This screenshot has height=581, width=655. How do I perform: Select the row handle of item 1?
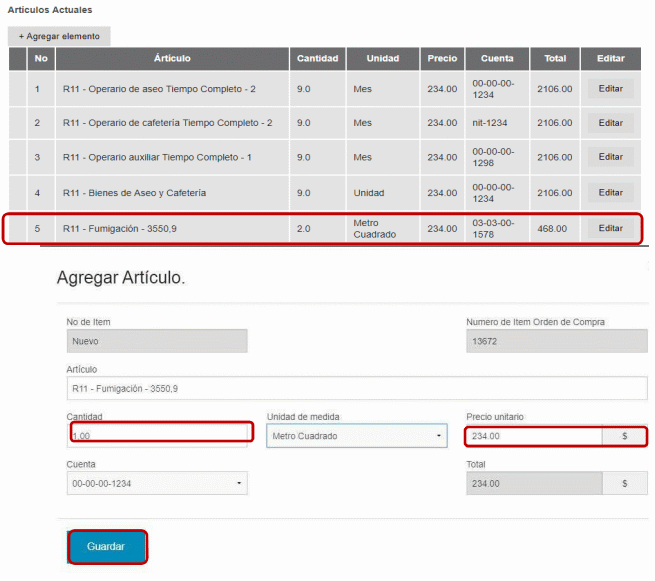tap(17, 89)
